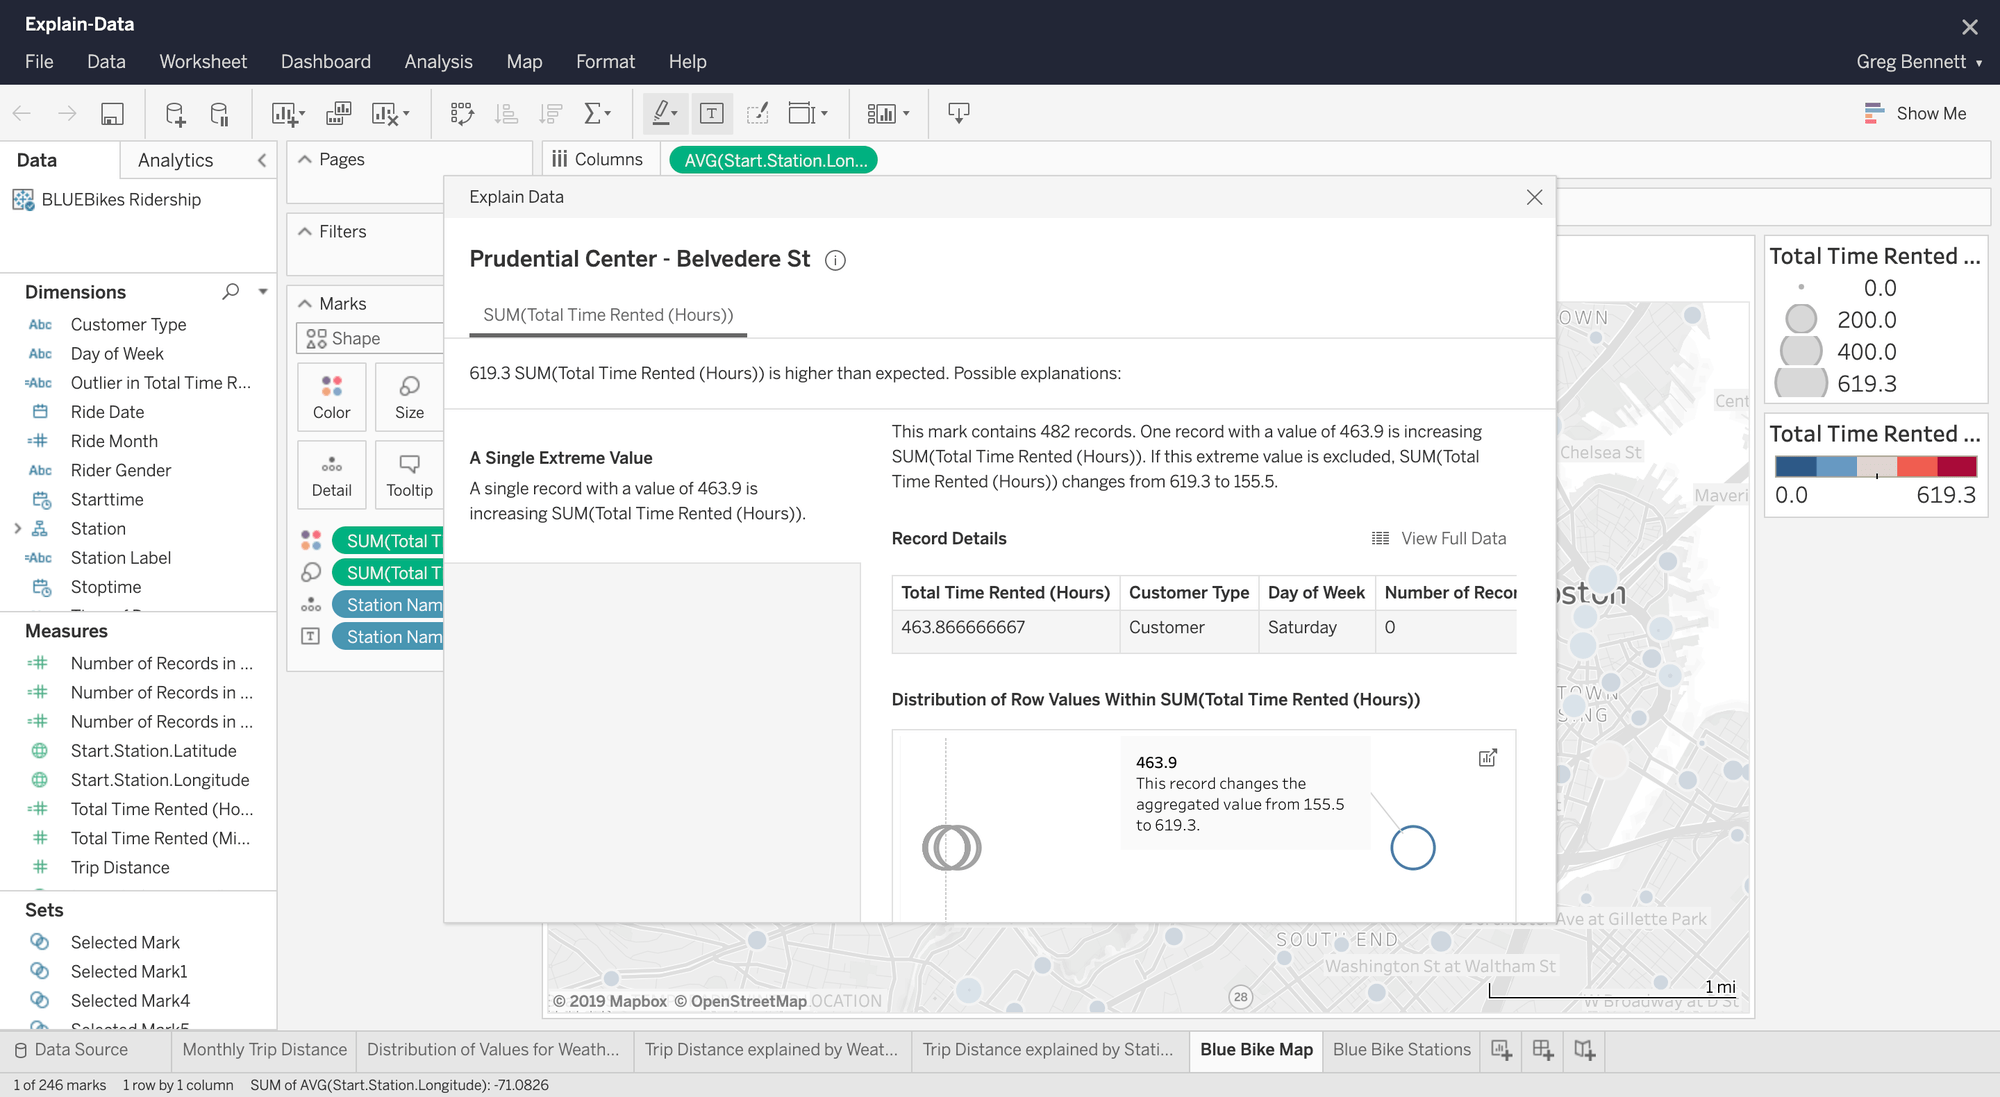Image resolution: width=2000 pixels, height=1097 pixels.
Task: Click the Show Me button
Action: pos(1915,113)
